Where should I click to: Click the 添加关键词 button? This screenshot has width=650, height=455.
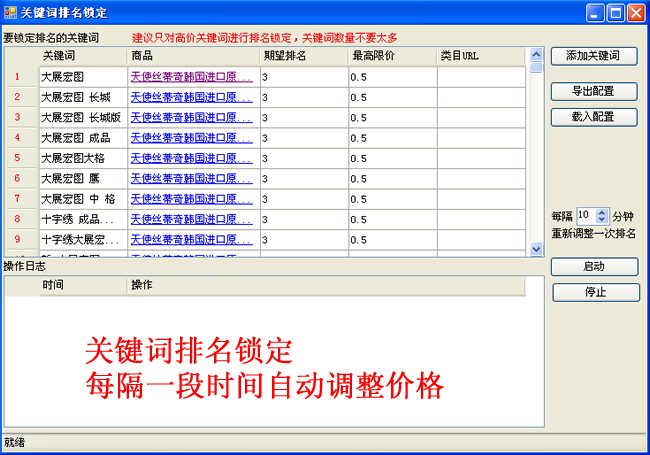(593, 56)
